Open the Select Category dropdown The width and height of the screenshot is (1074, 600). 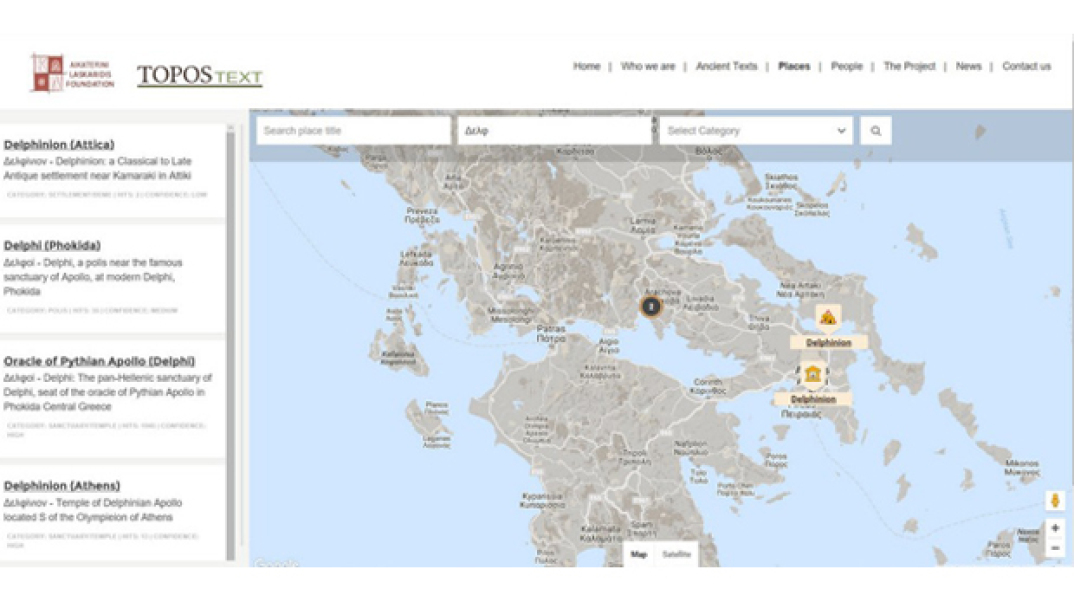pos(755,131)
